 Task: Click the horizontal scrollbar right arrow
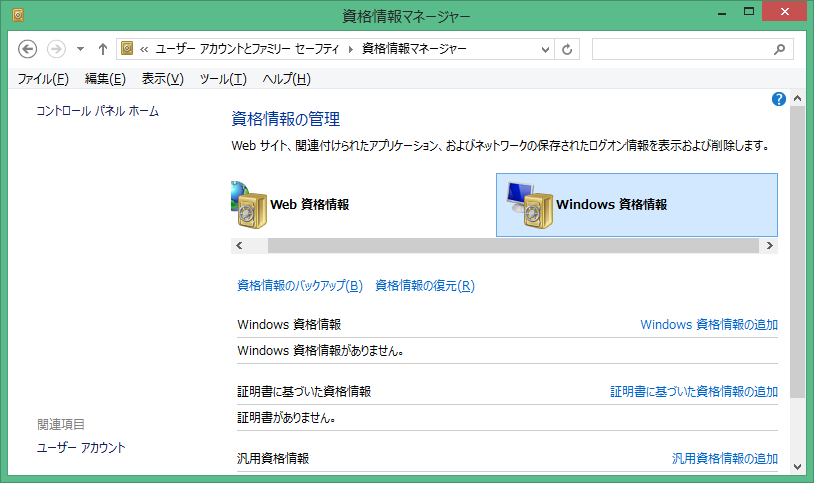pos(770,245)
